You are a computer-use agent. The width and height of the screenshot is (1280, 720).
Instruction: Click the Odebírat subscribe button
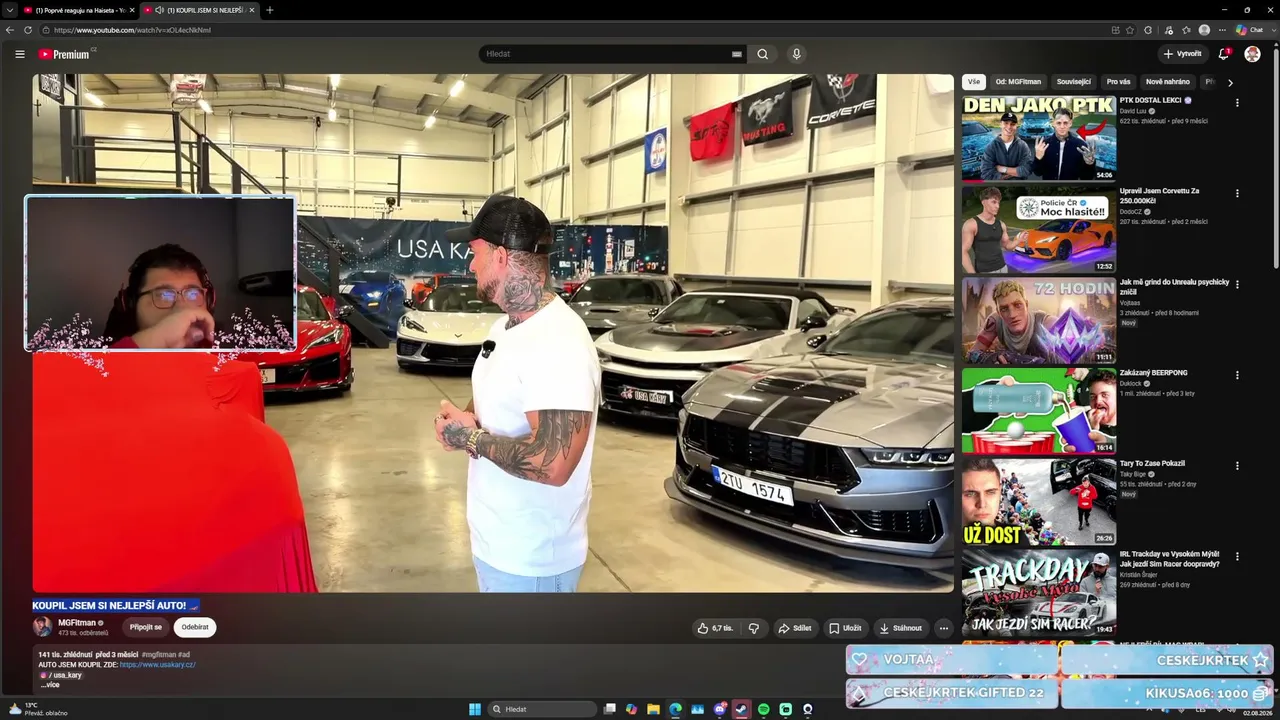click(195, 627)
